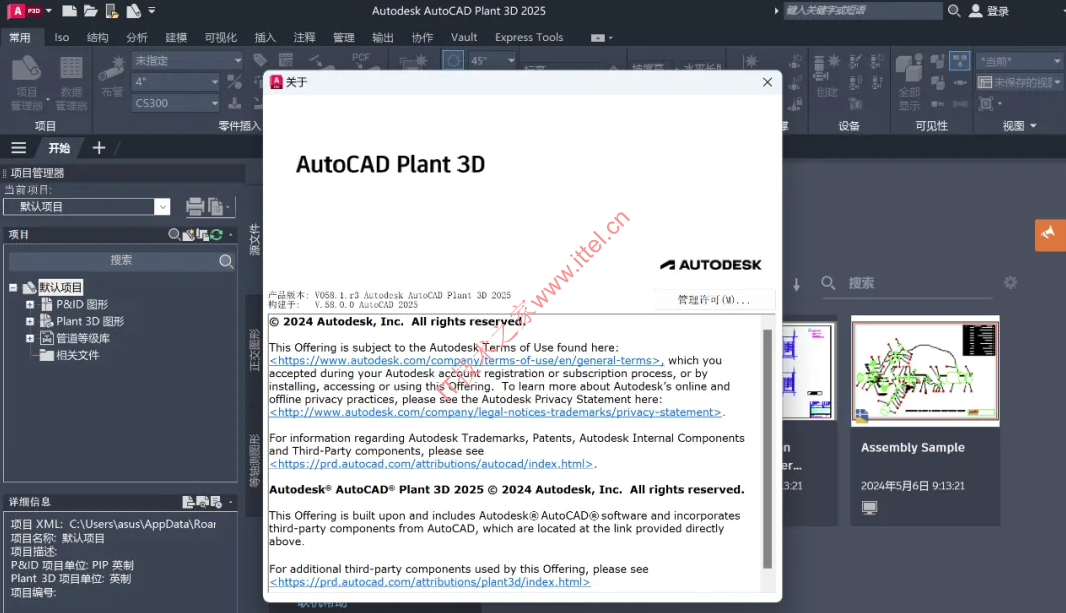
Task: Click the 正交图形 vertical side tab
Action: 255,350
